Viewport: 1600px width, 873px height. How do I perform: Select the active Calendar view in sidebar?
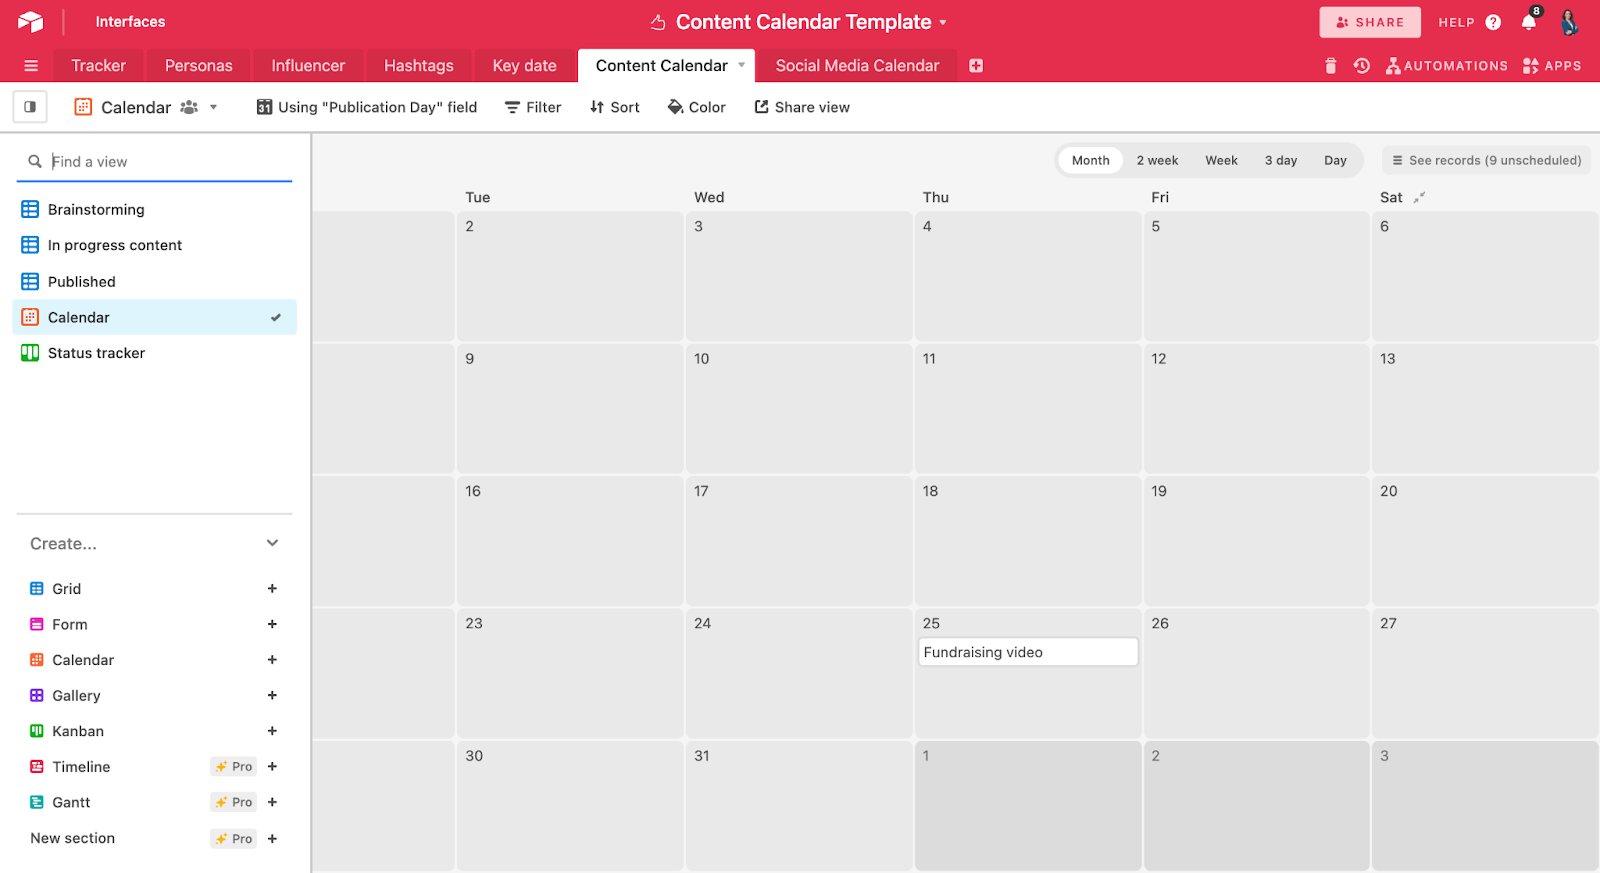155,317
